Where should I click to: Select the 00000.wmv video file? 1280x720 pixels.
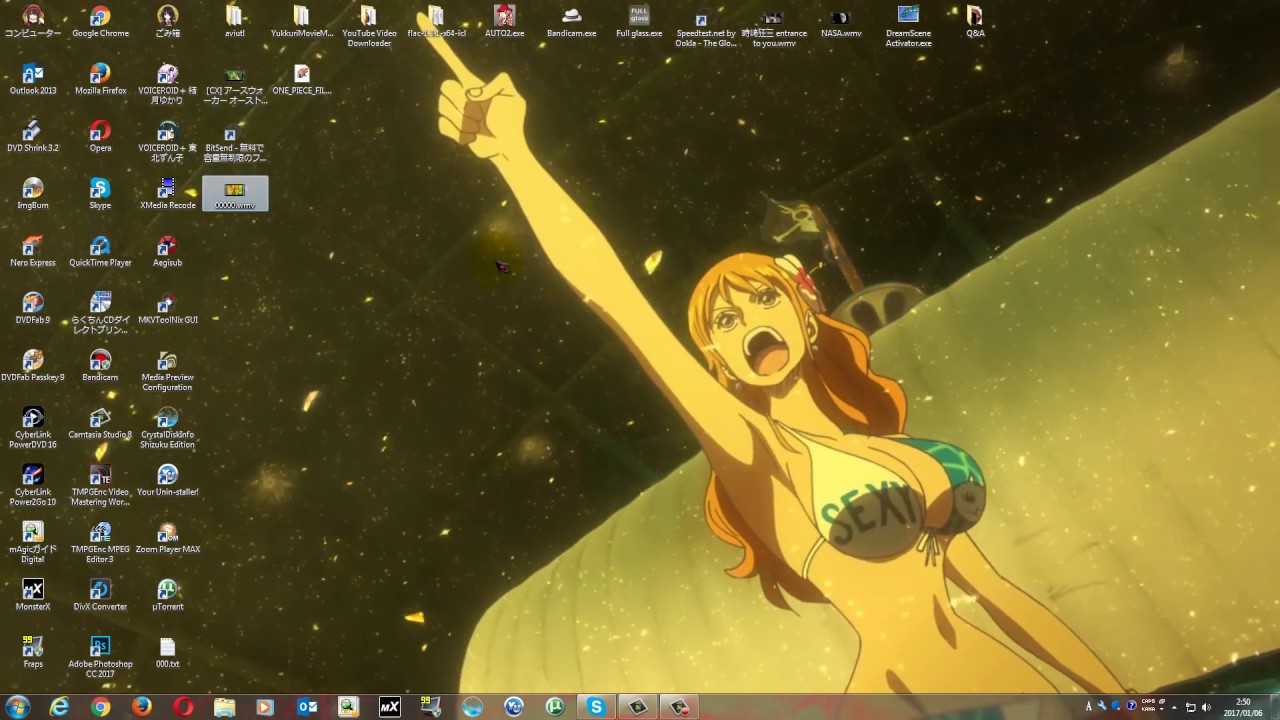pyautogui.click(x=235, y=193)
